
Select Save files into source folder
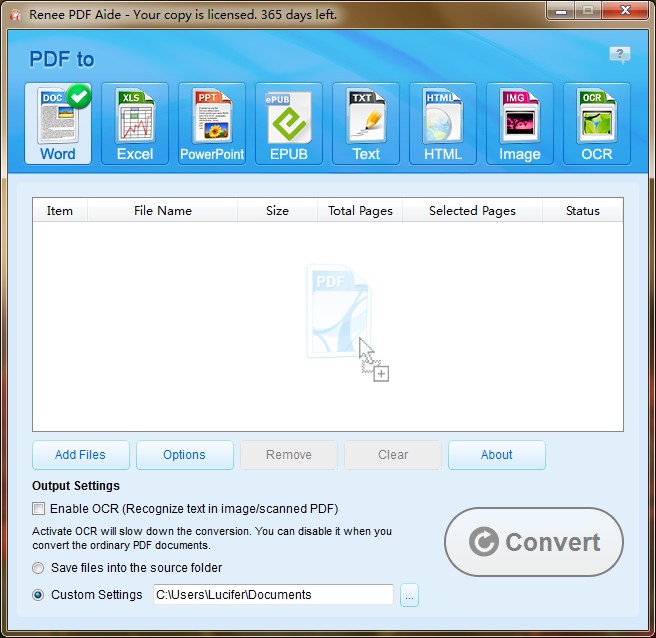39,568
